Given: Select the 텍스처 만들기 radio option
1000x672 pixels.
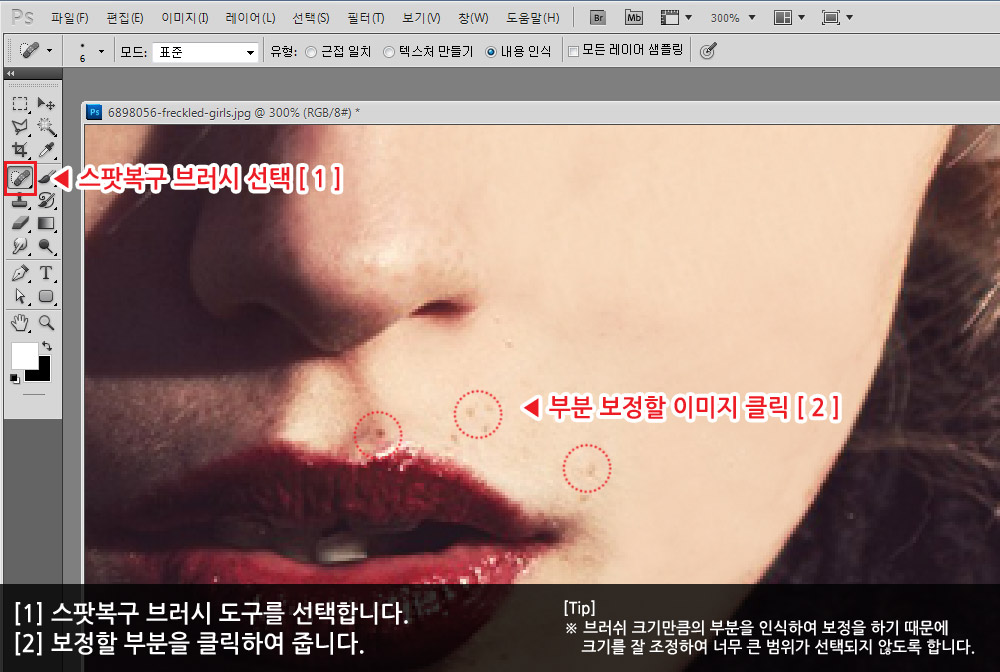Looking at the screenshot, I should pyautogui.click(x=389, y=51).
